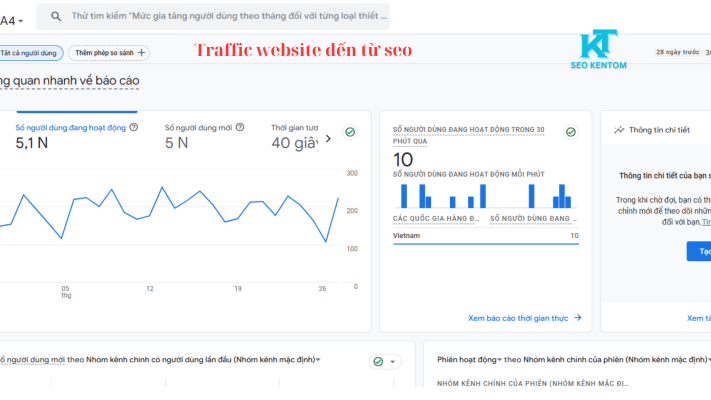Image resolution: width=711 pixels, height=400 pixels.
Task: Select the Vietnam country row
Action: pyautogui.click(x=486, y=236)
